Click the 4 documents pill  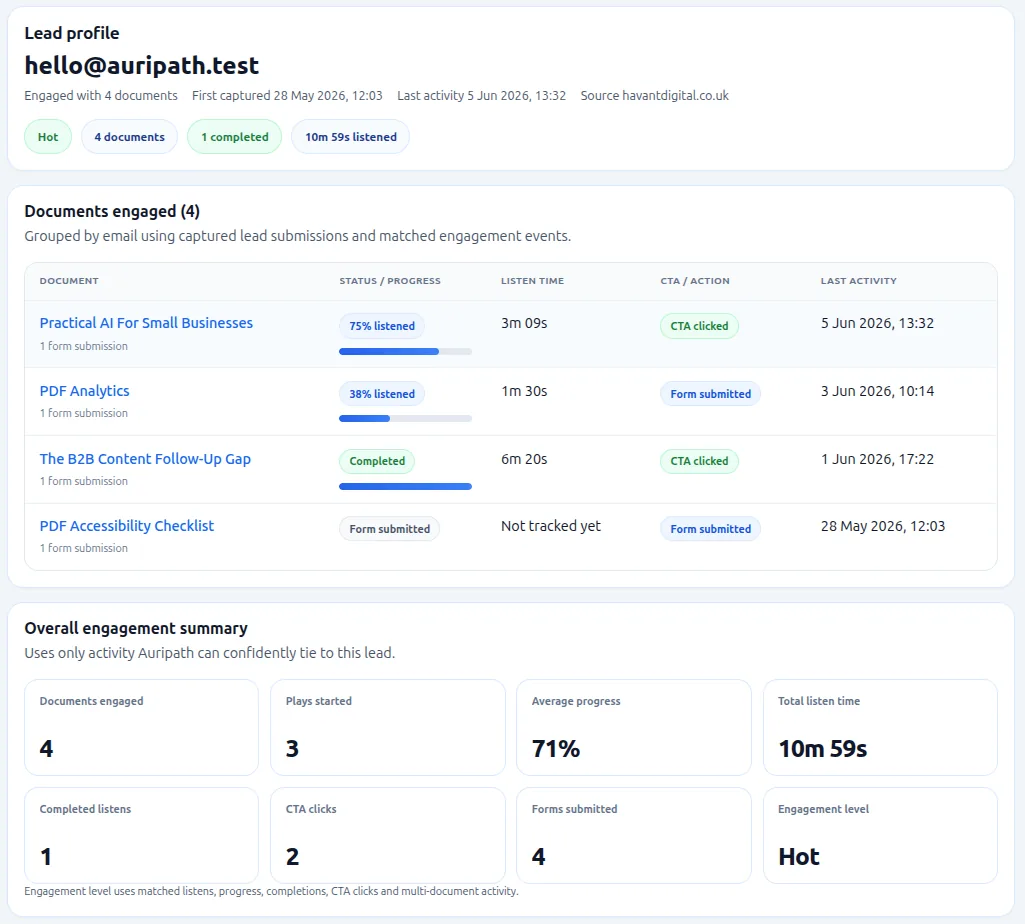(129, 137)
